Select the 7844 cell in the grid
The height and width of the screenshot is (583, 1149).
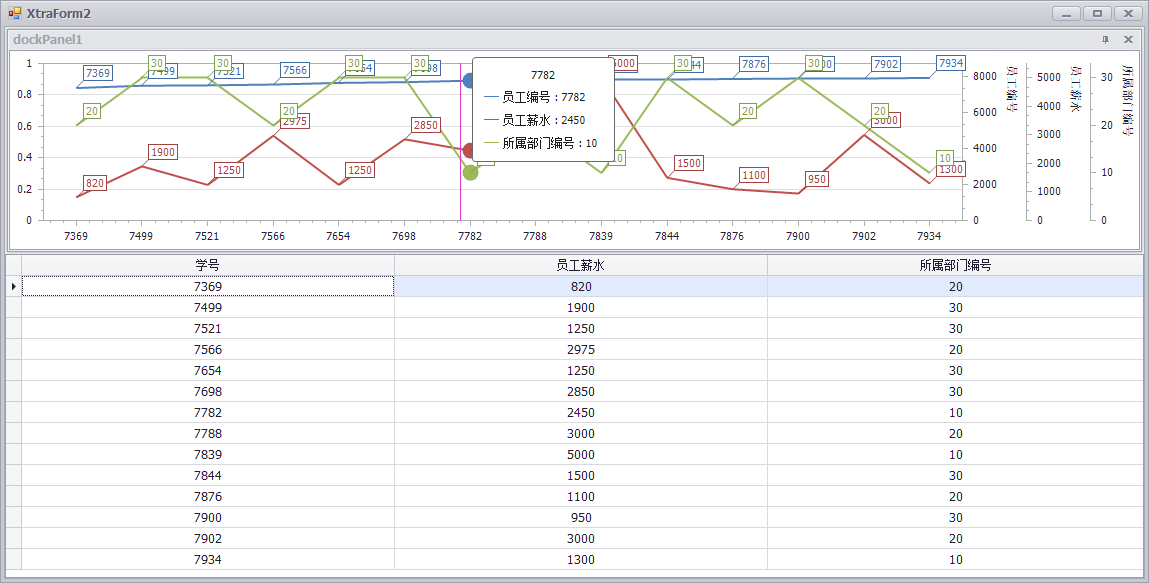point(208,475)
